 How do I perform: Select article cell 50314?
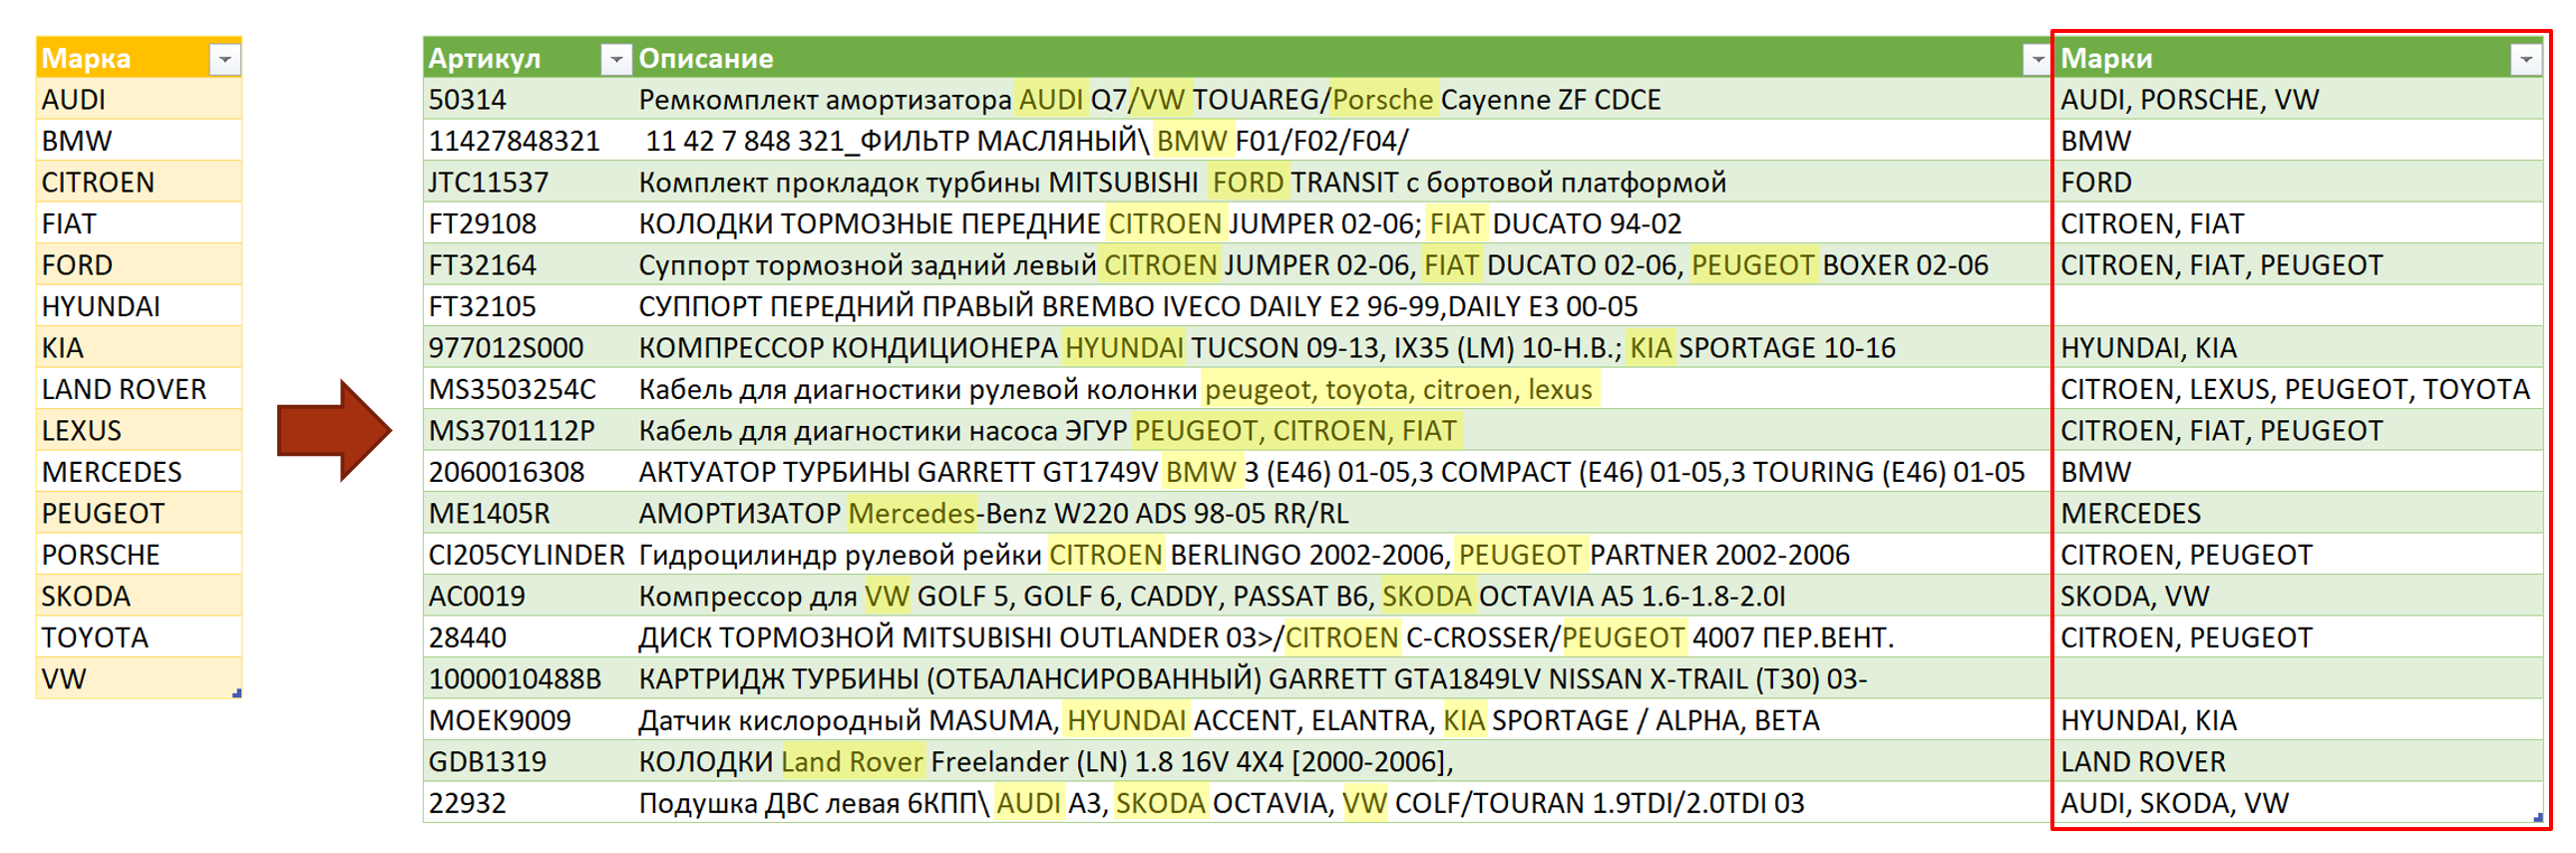[528, 100]
